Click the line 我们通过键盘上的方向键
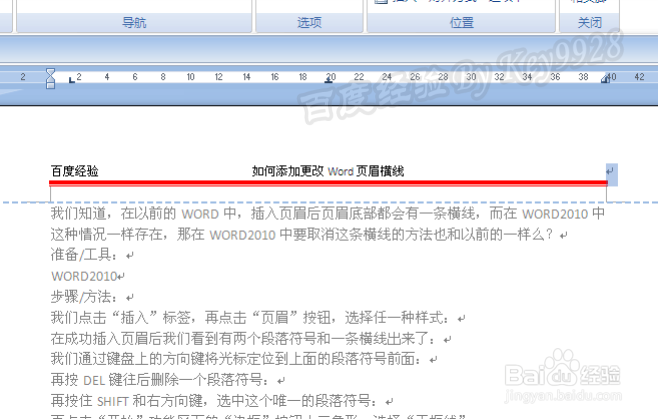The height and width of the screenshot is (419, 658). coord(244,359)
